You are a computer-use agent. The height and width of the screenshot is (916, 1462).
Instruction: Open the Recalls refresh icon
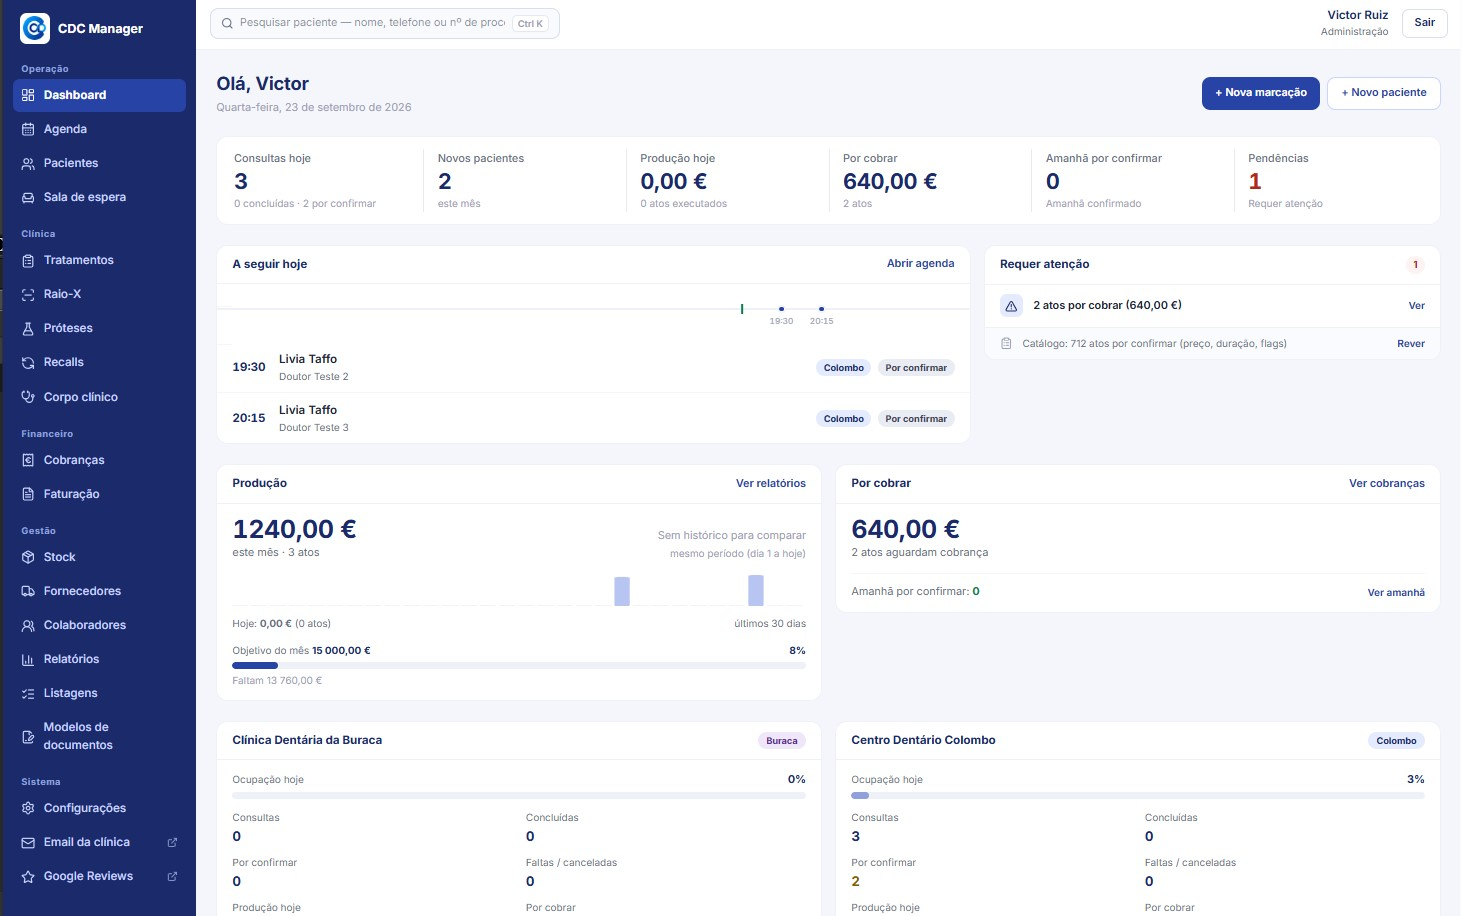click(28, 362)
